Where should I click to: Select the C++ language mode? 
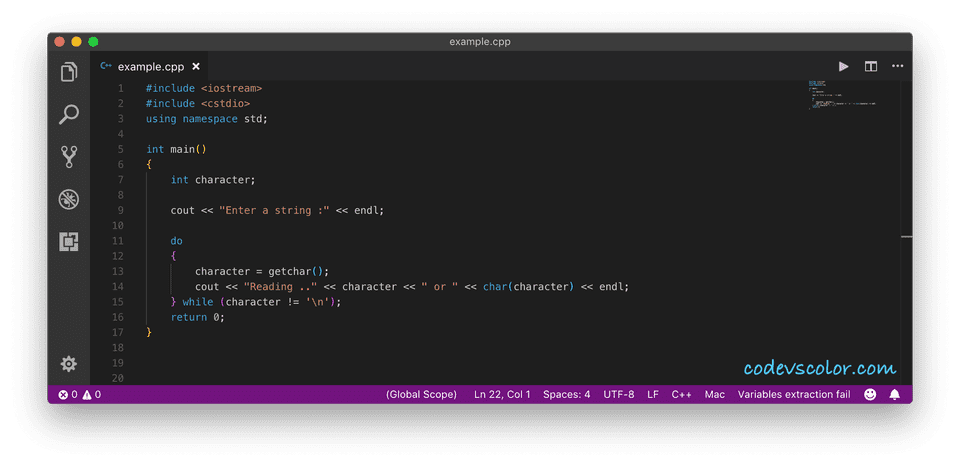681,394
